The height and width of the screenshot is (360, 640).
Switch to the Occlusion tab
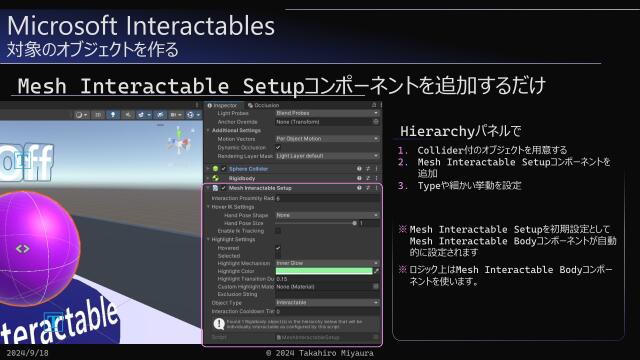[263, 105]
